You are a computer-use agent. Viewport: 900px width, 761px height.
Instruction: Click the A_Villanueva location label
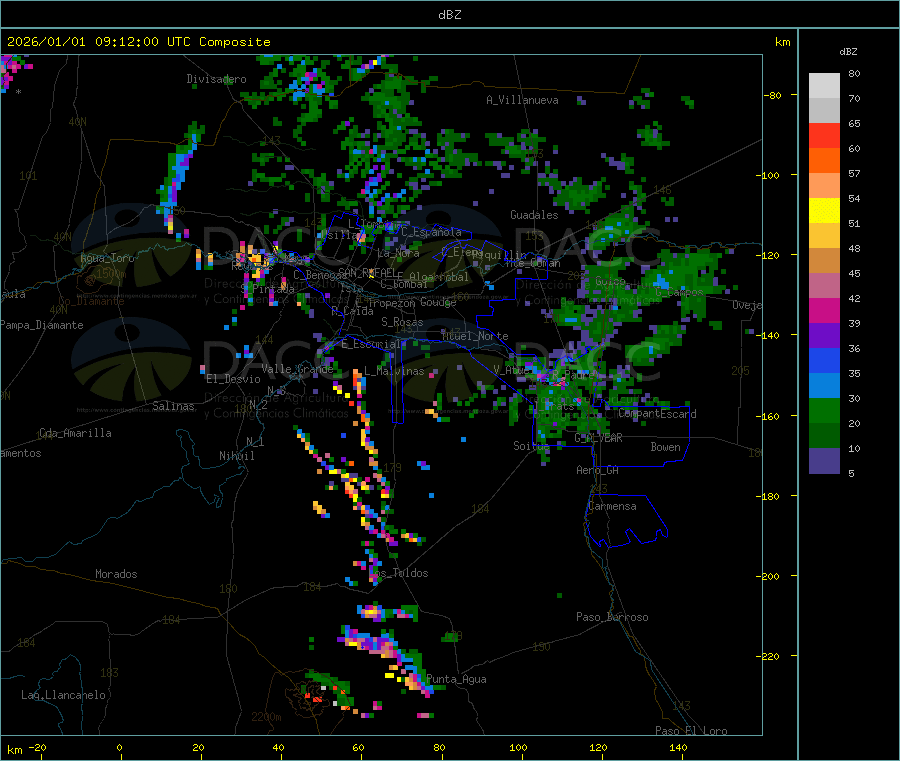522,100
